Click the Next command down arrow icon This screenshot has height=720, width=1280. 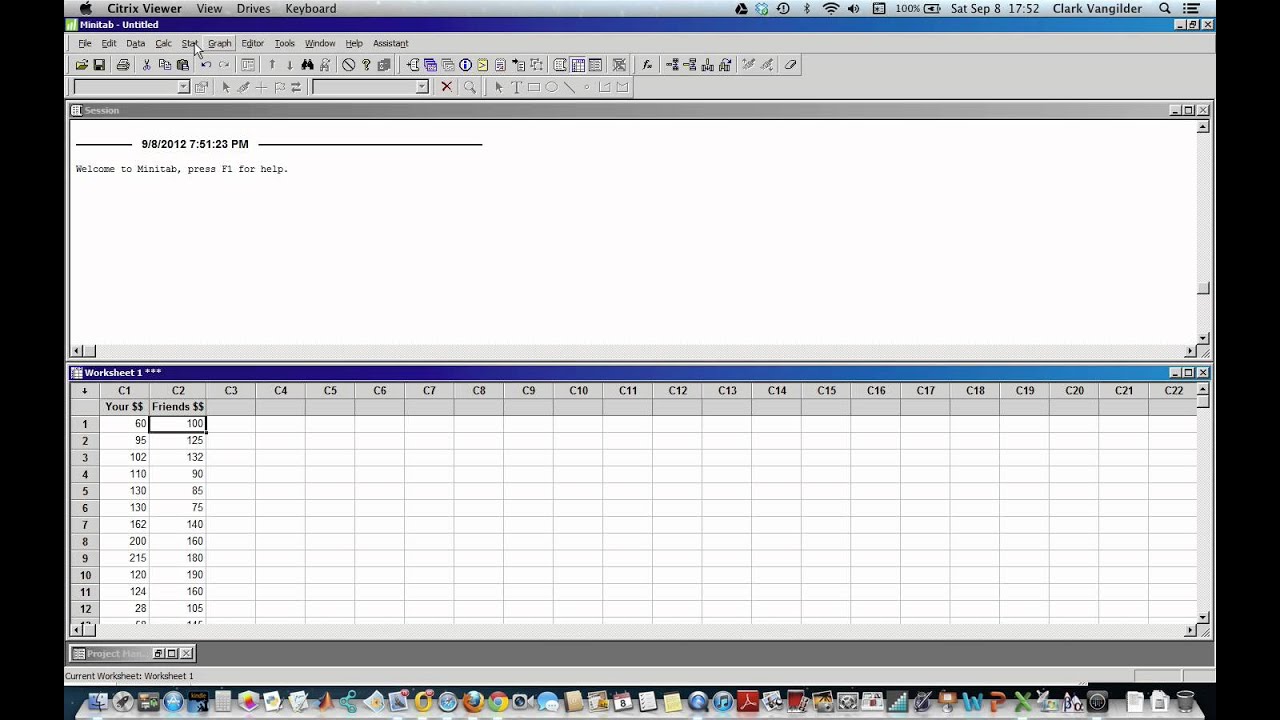point(290,65)
